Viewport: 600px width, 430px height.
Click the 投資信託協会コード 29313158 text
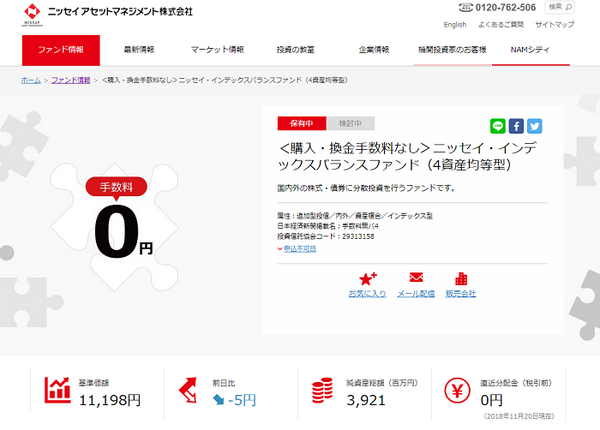(x=326, y=236)
